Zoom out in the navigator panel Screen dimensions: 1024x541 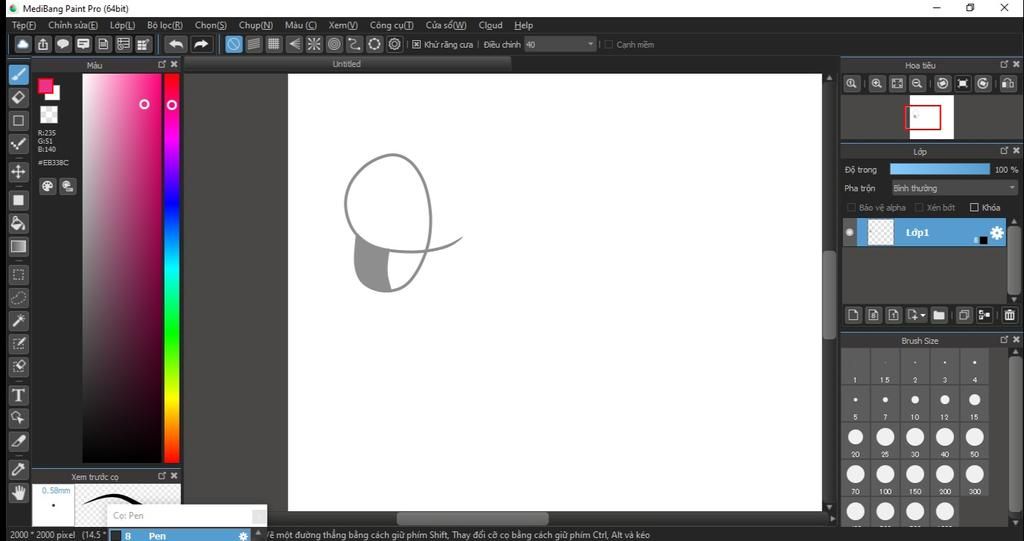coord(918,84)
